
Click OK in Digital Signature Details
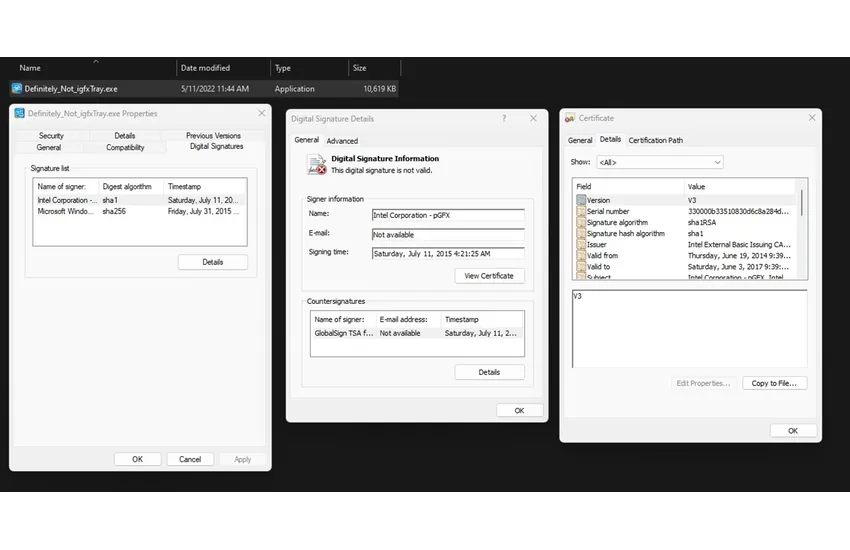519,411
